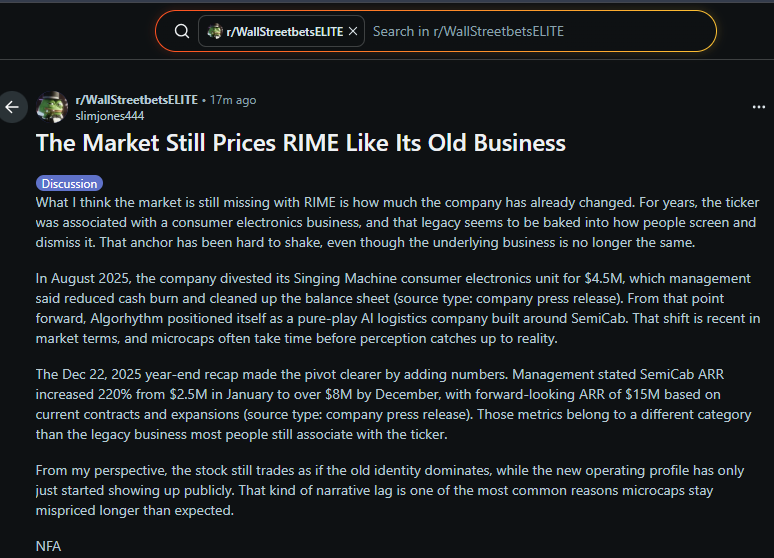Click the r/WallStreetbetsELITE label in search chip
This screenshot has width=774, height=558.
click(x=285, y=32)
